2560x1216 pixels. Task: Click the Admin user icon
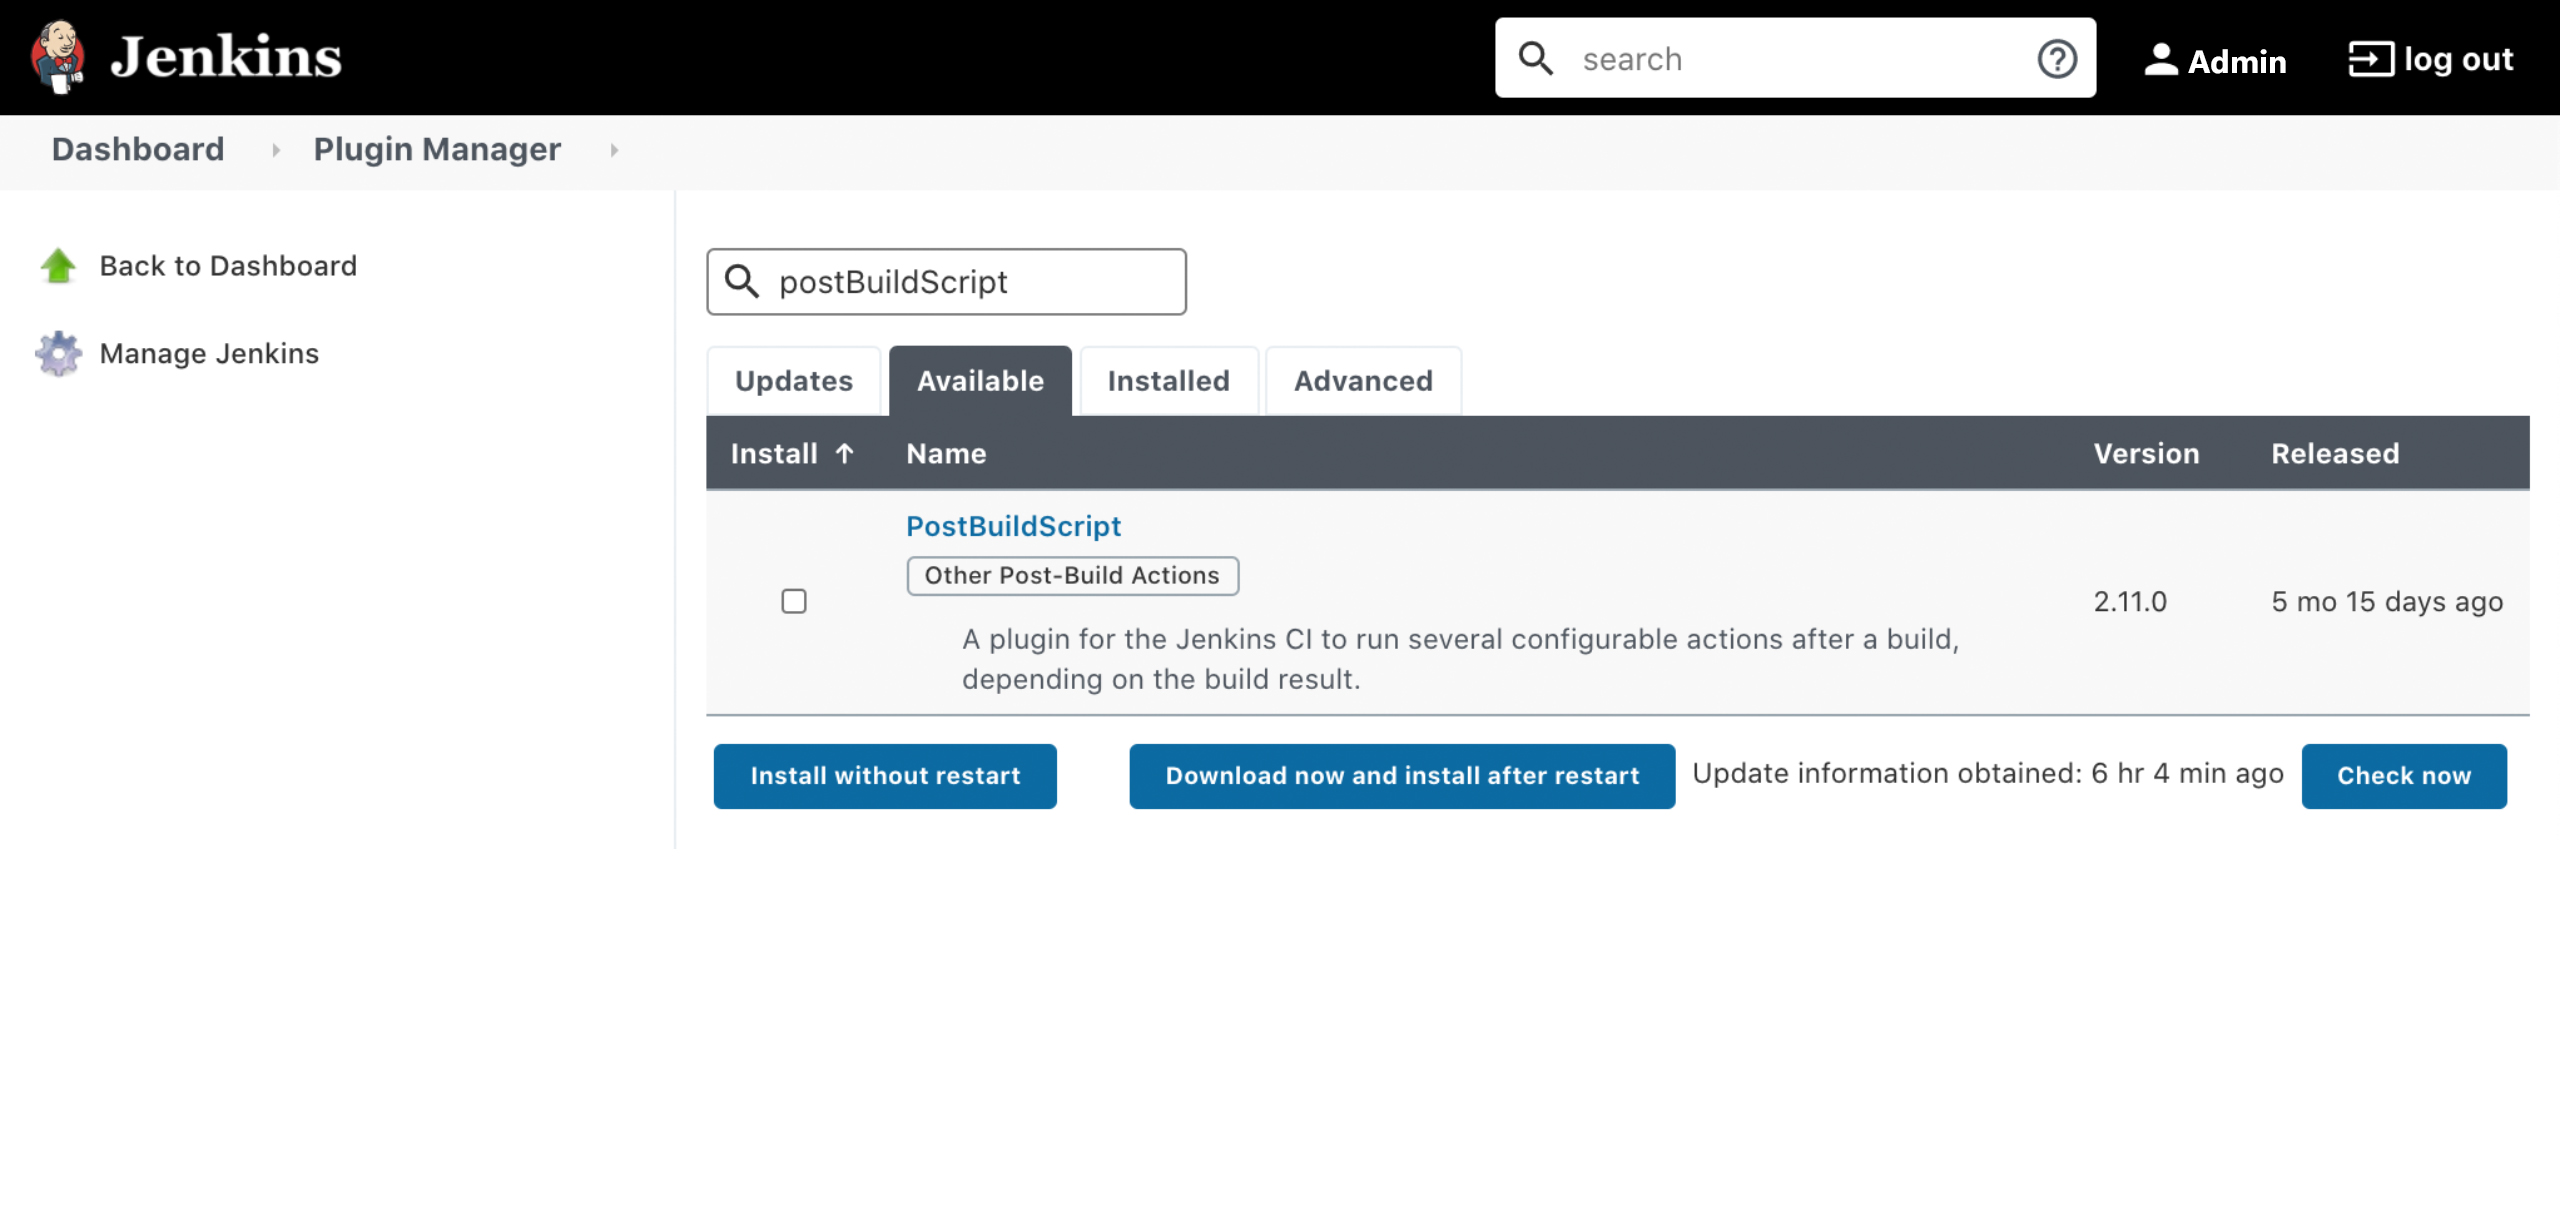tap(2161, 59)
